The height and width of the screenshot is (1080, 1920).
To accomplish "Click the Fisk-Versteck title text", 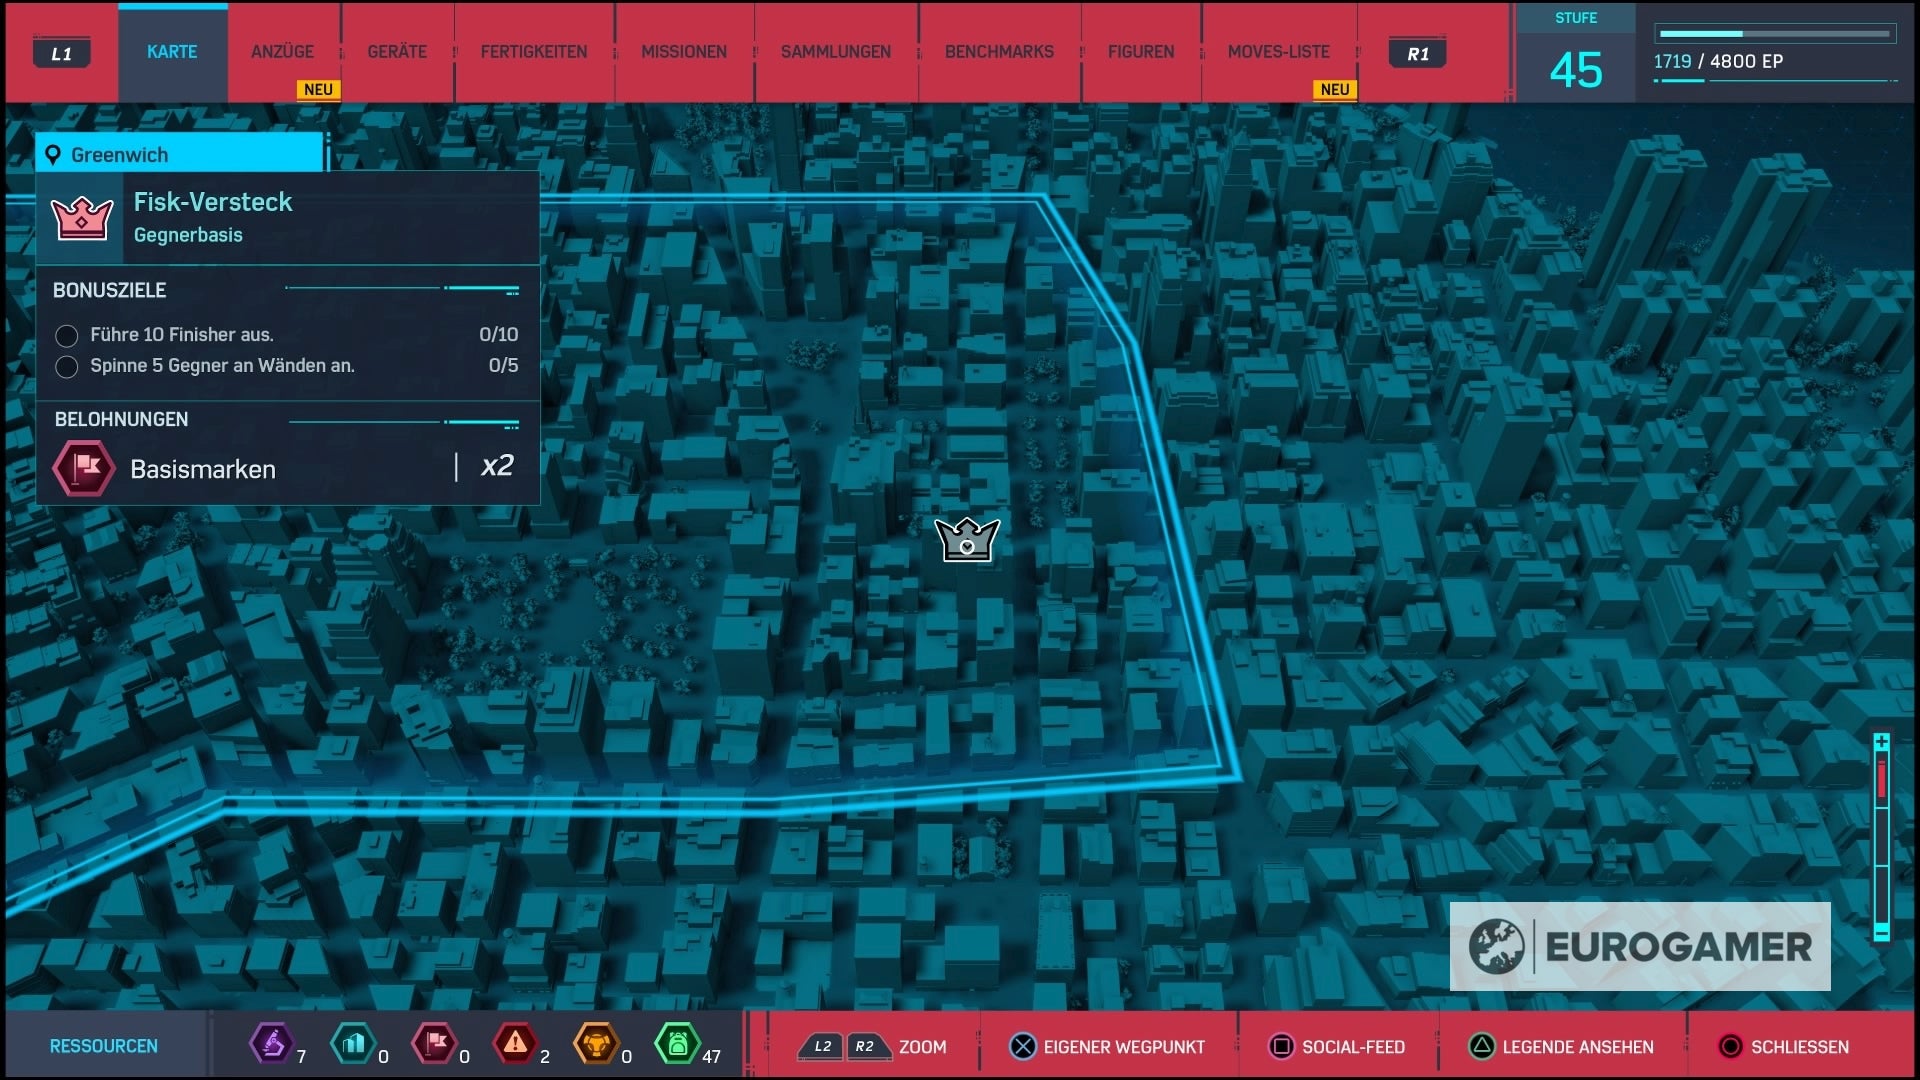I will click(213, 202).
